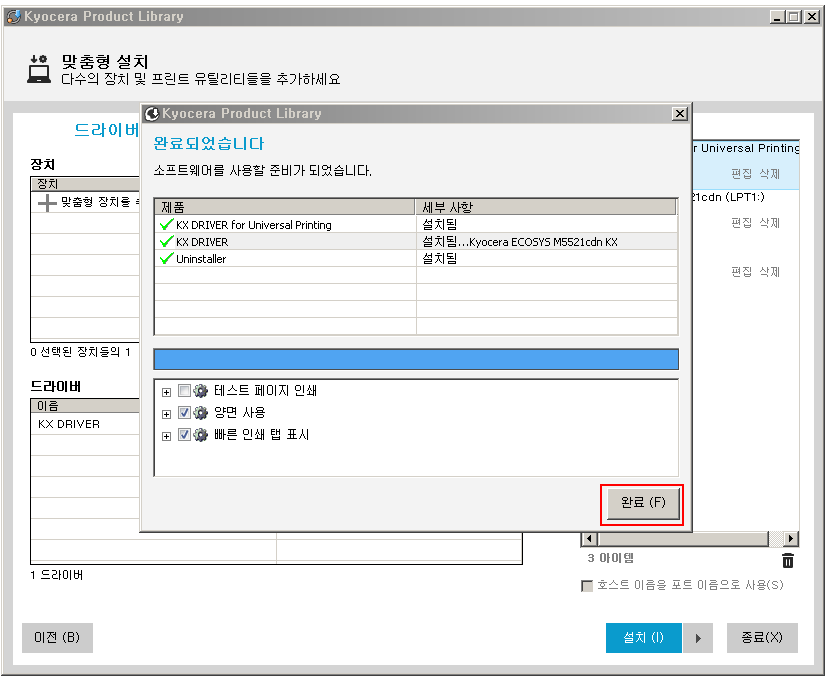Viewport: 828px width, 681px height.
Task: Click green checkmark beside KX DRIVER row
Action: (x=166, y=241)
